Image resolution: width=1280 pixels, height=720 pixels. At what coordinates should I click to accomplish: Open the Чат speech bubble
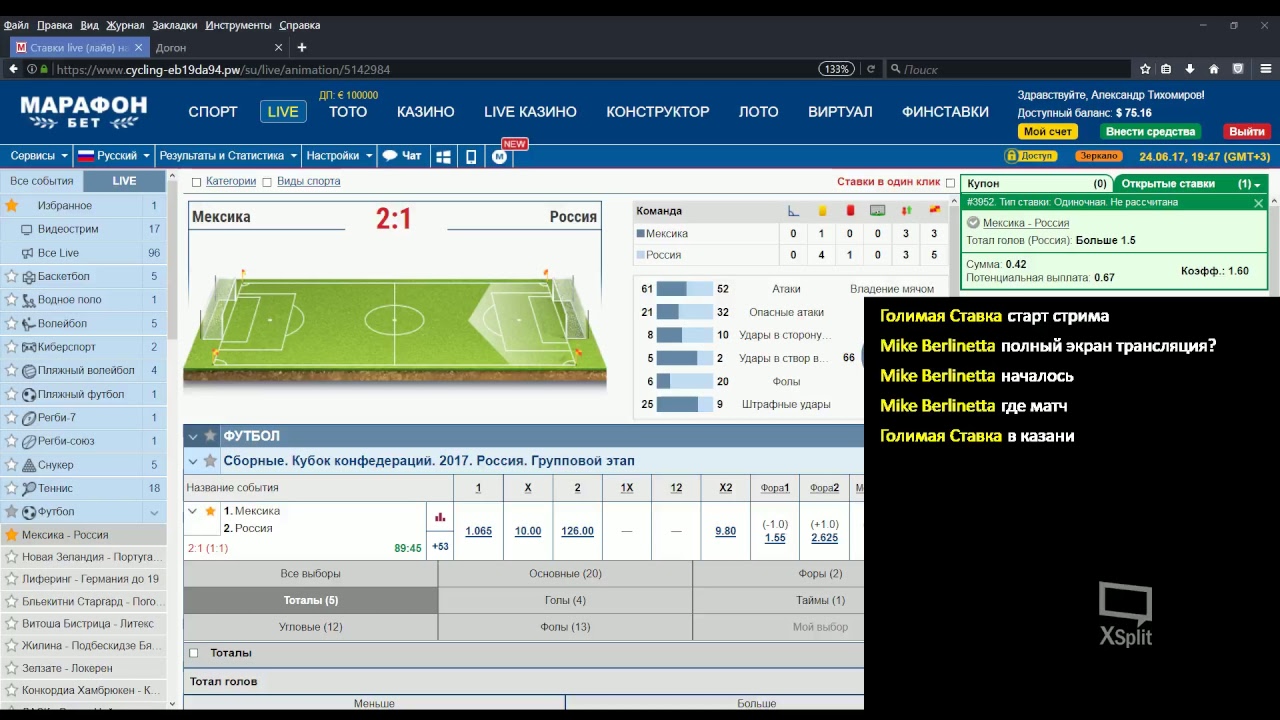tap(402, 156)
